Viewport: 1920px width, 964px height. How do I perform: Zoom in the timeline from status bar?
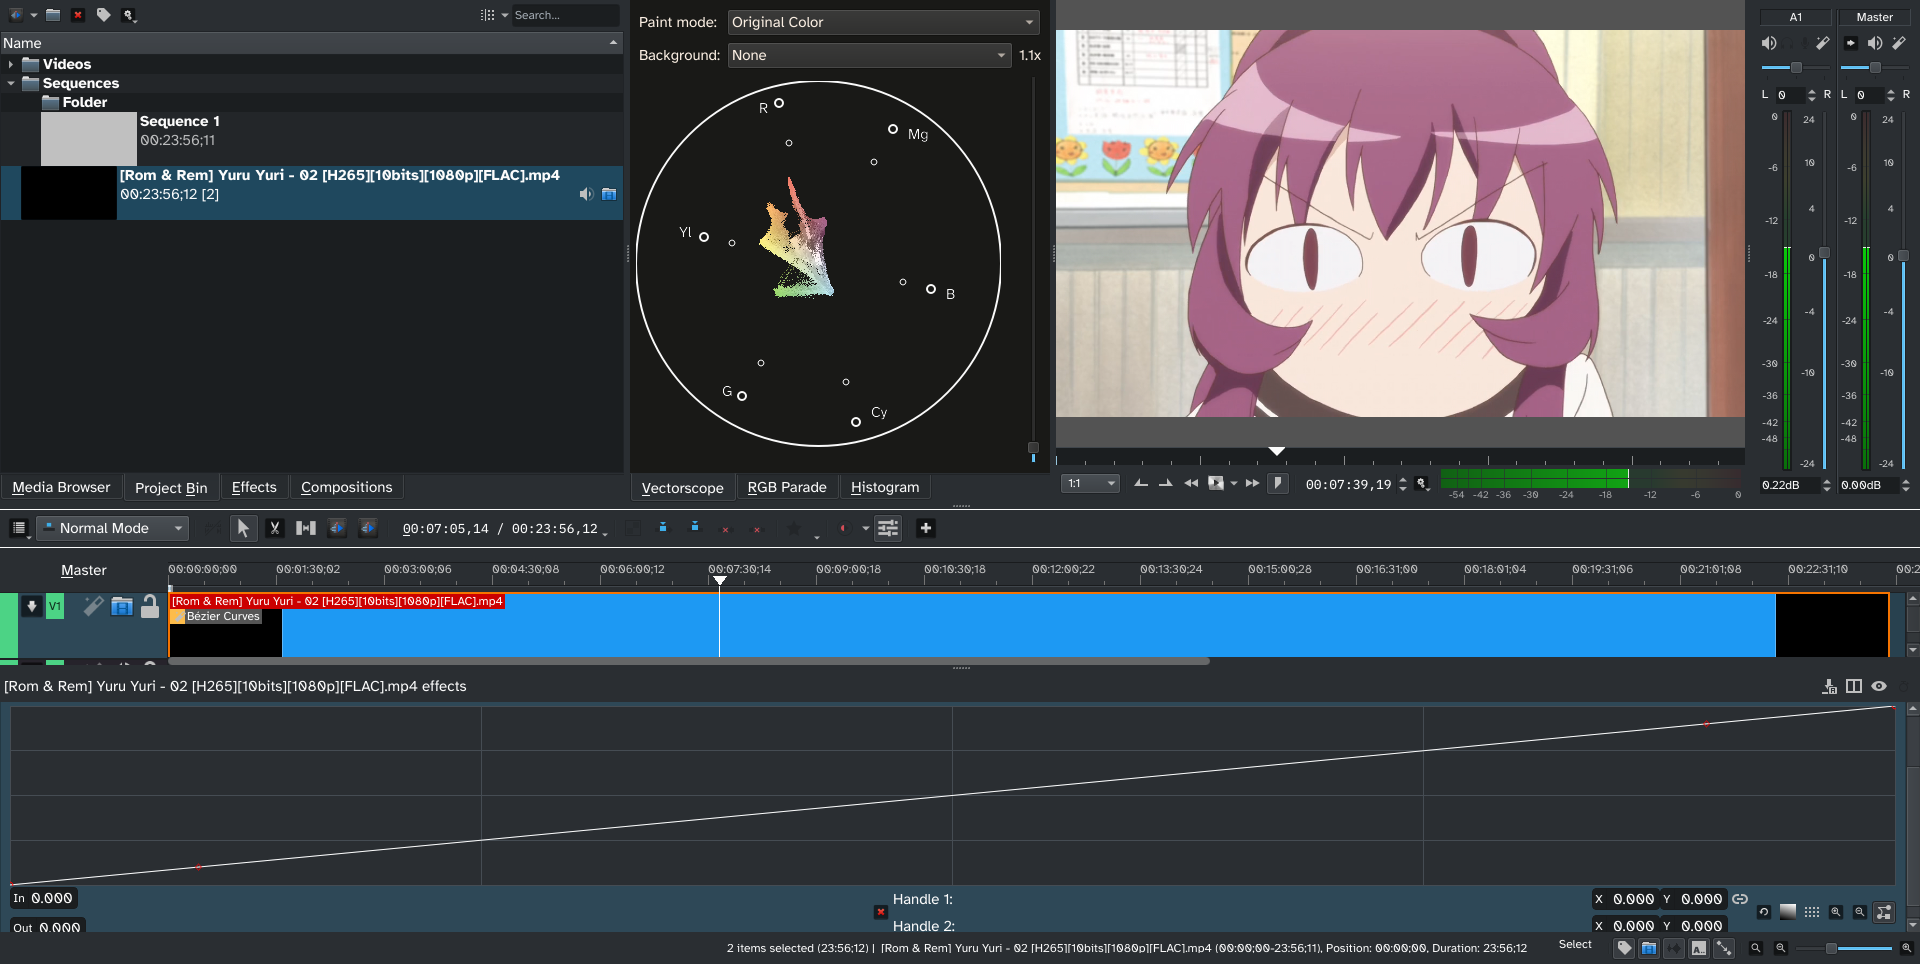coord(1906,948)
